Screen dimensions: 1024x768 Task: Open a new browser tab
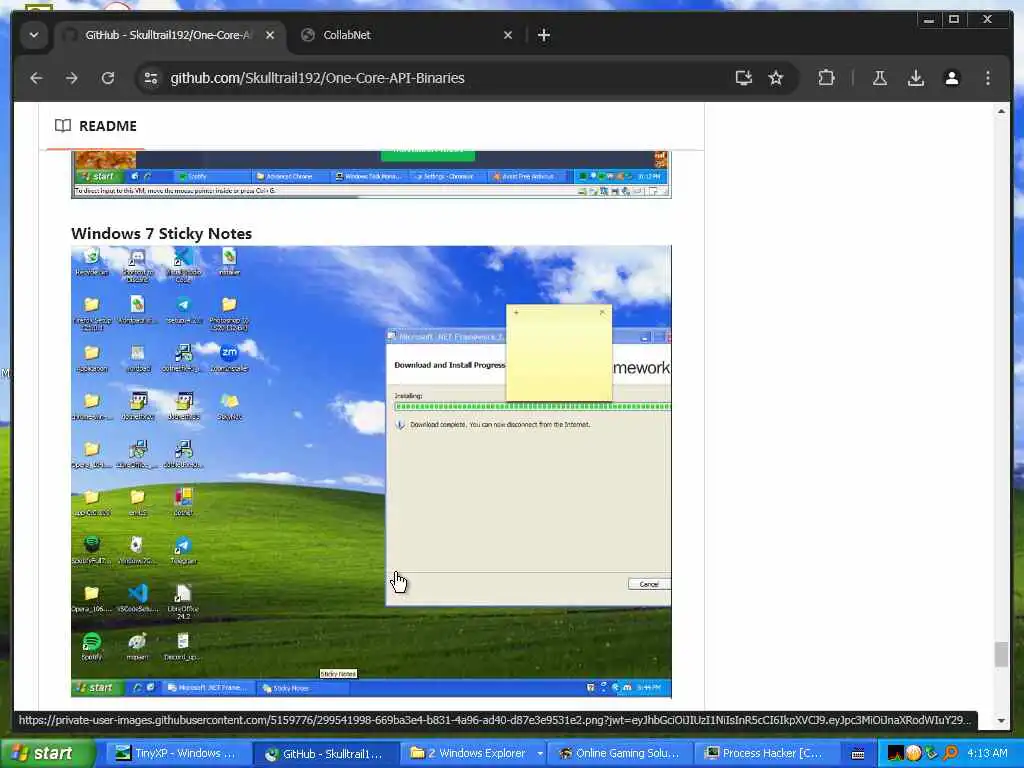[x=544, y=35]
